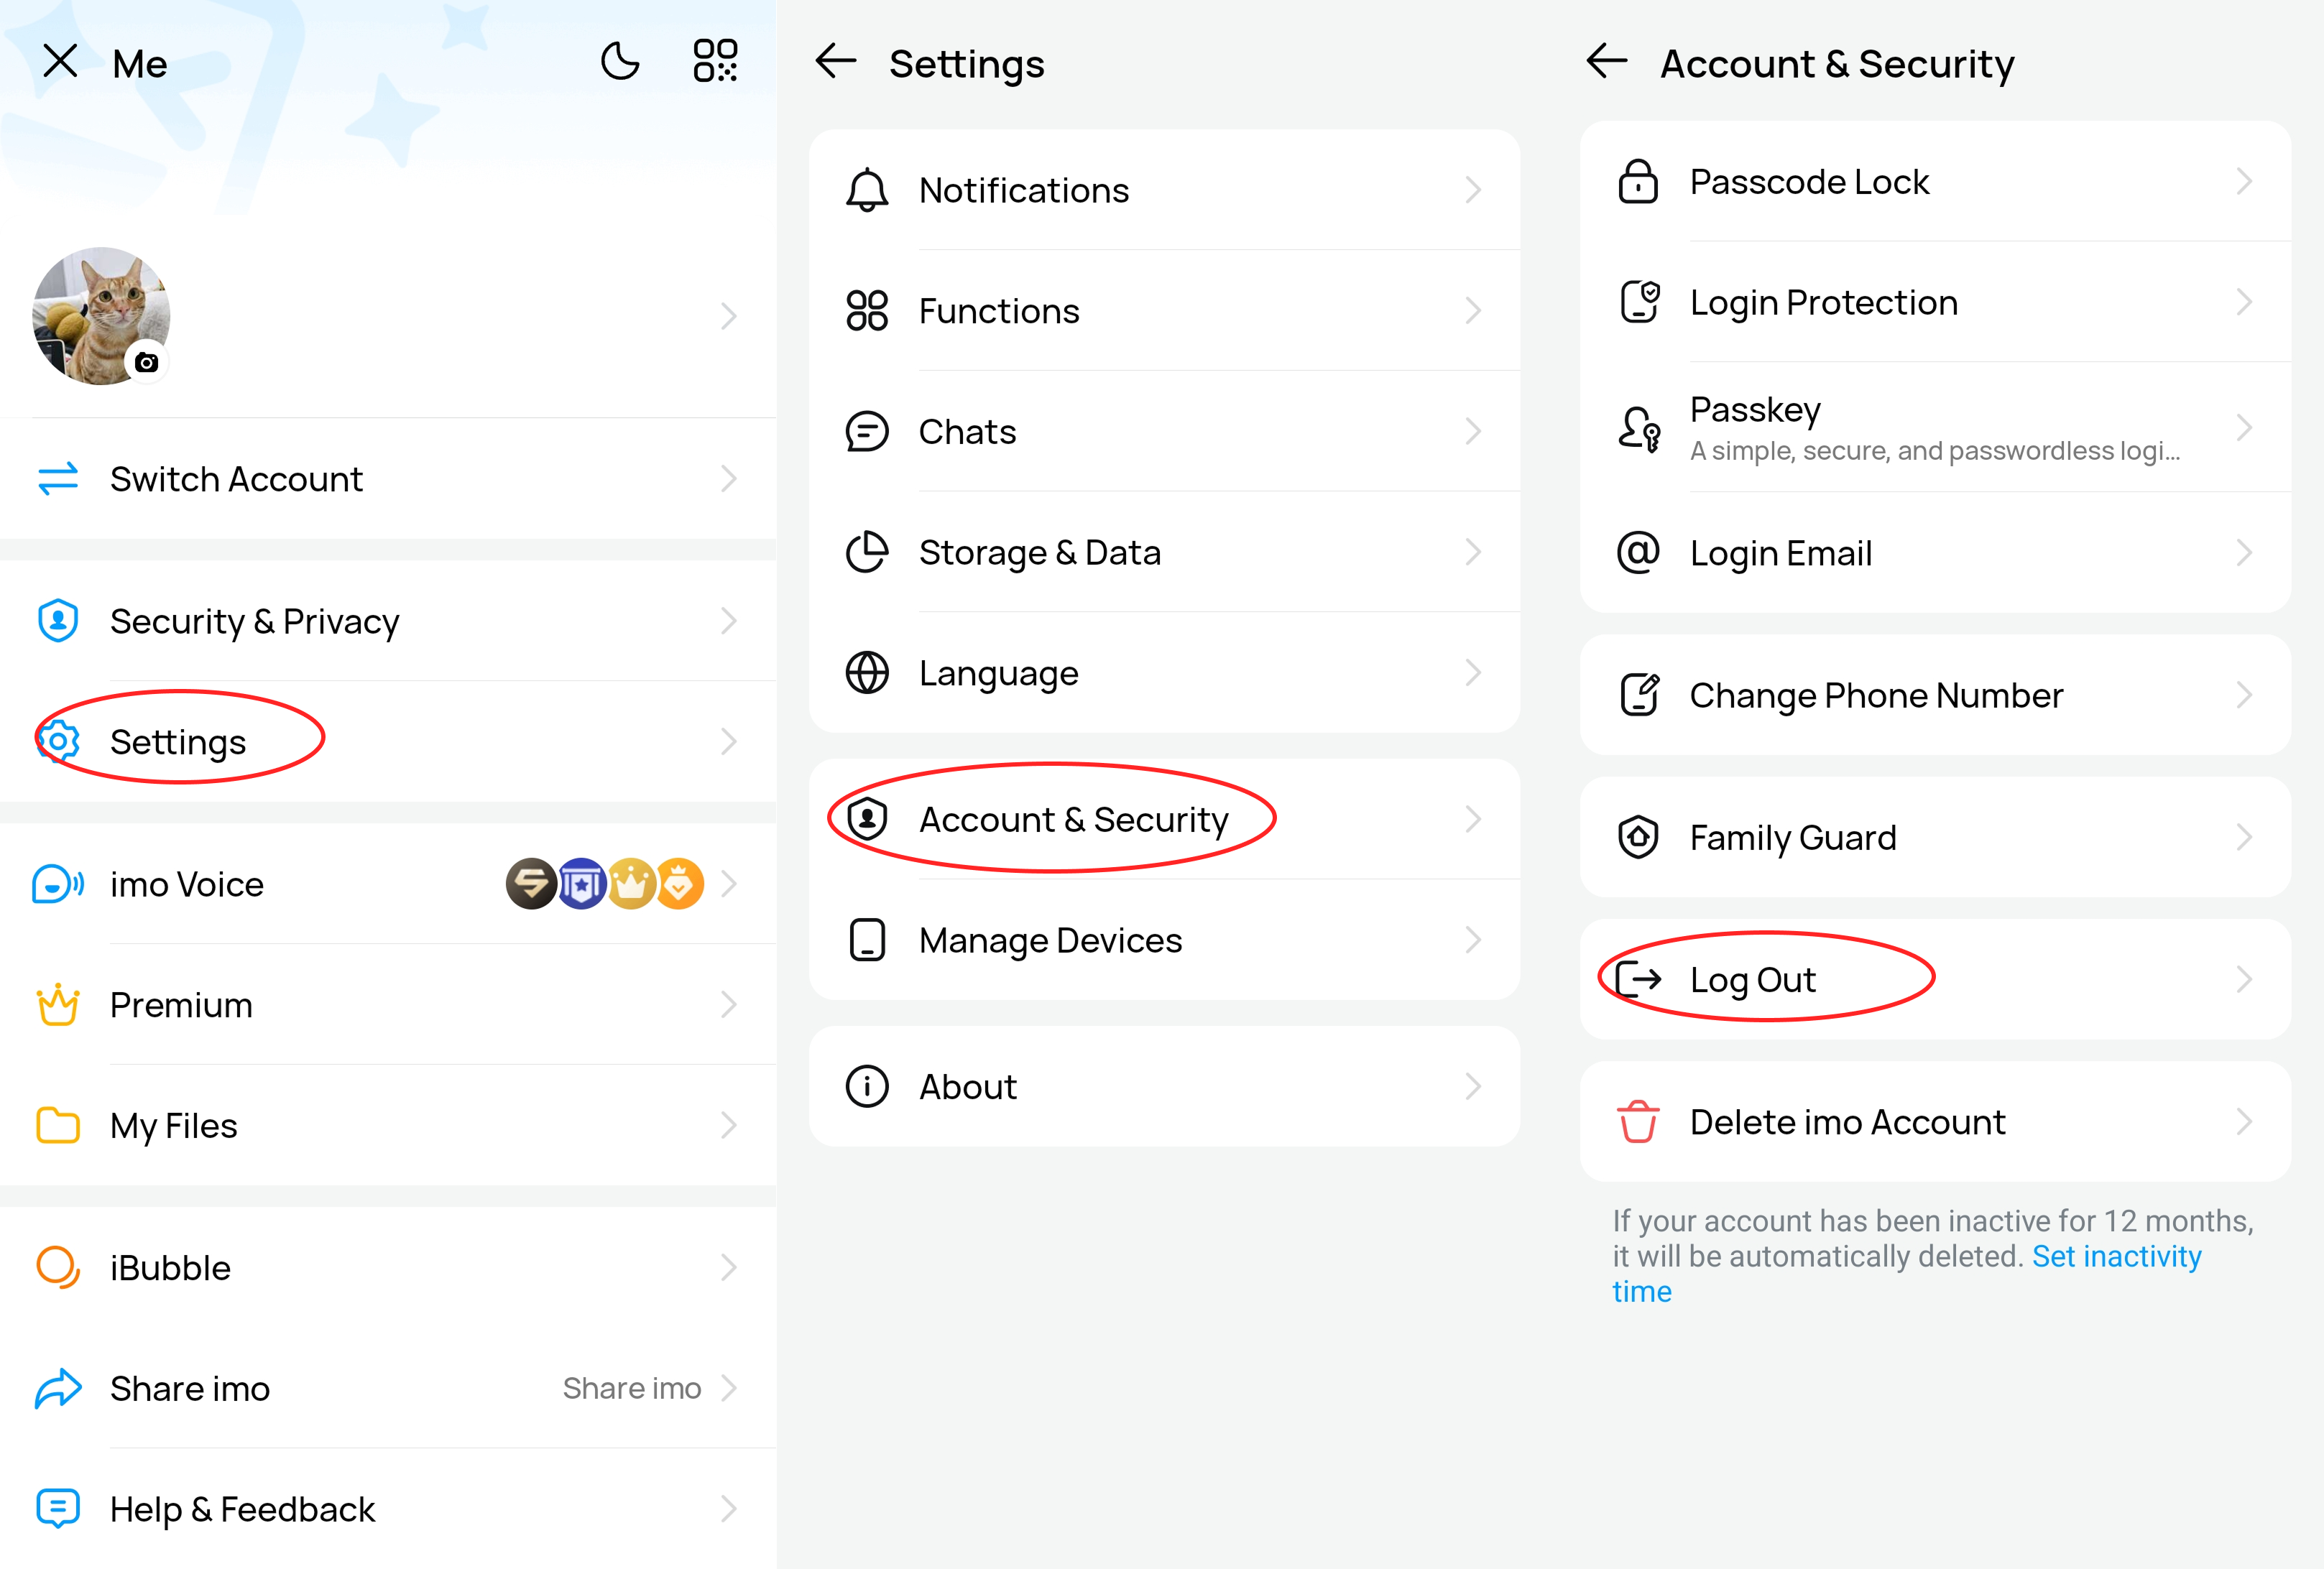Click the Language globe icon

tap(867, 673)
